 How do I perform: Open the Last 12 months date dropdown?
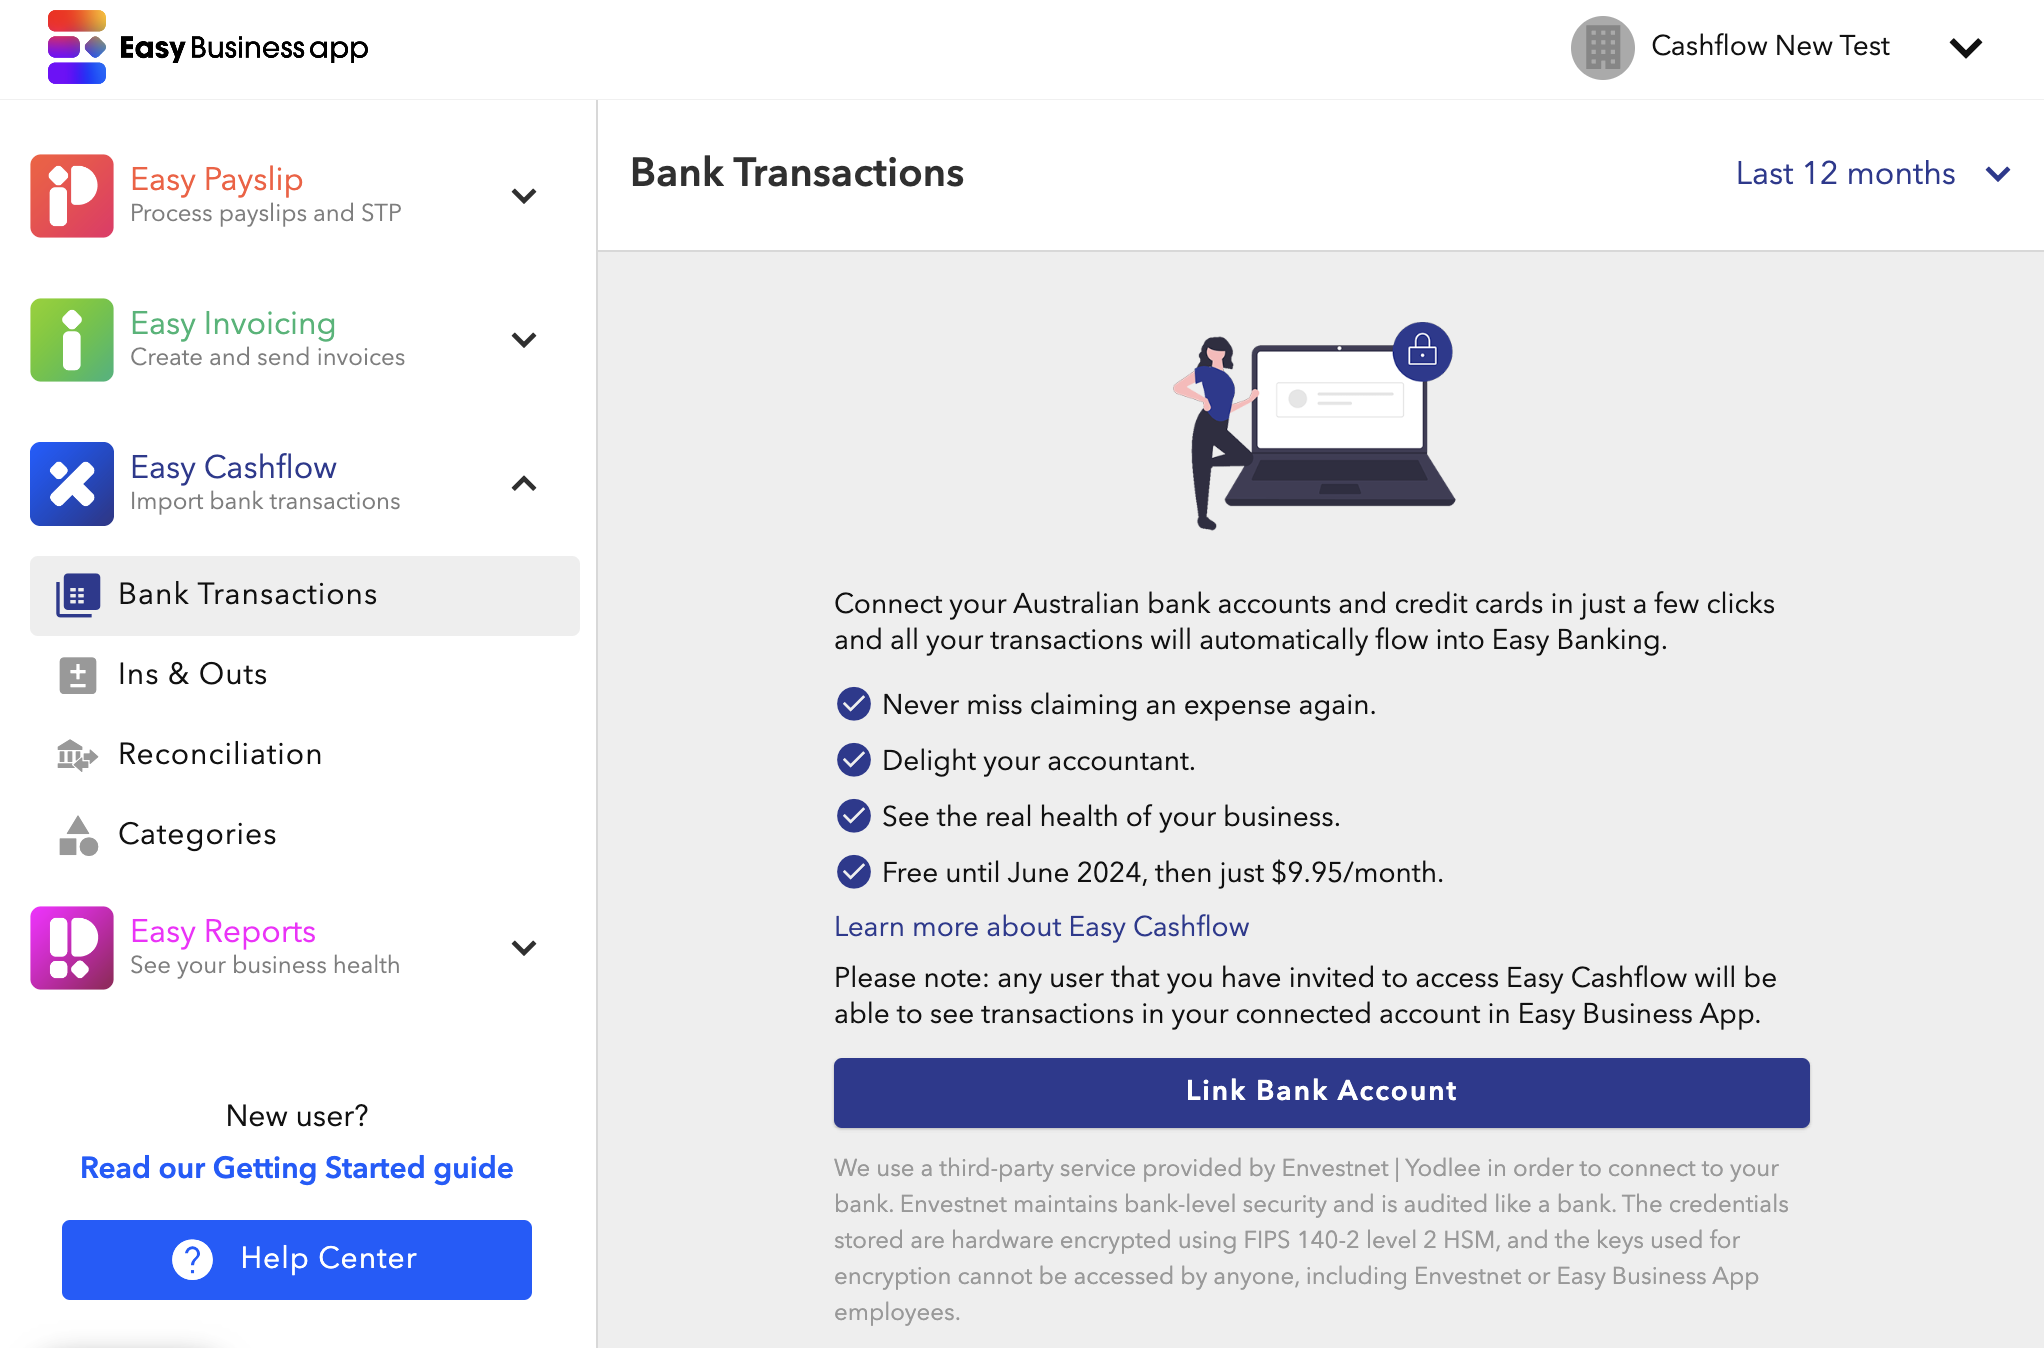(1872, 174)
